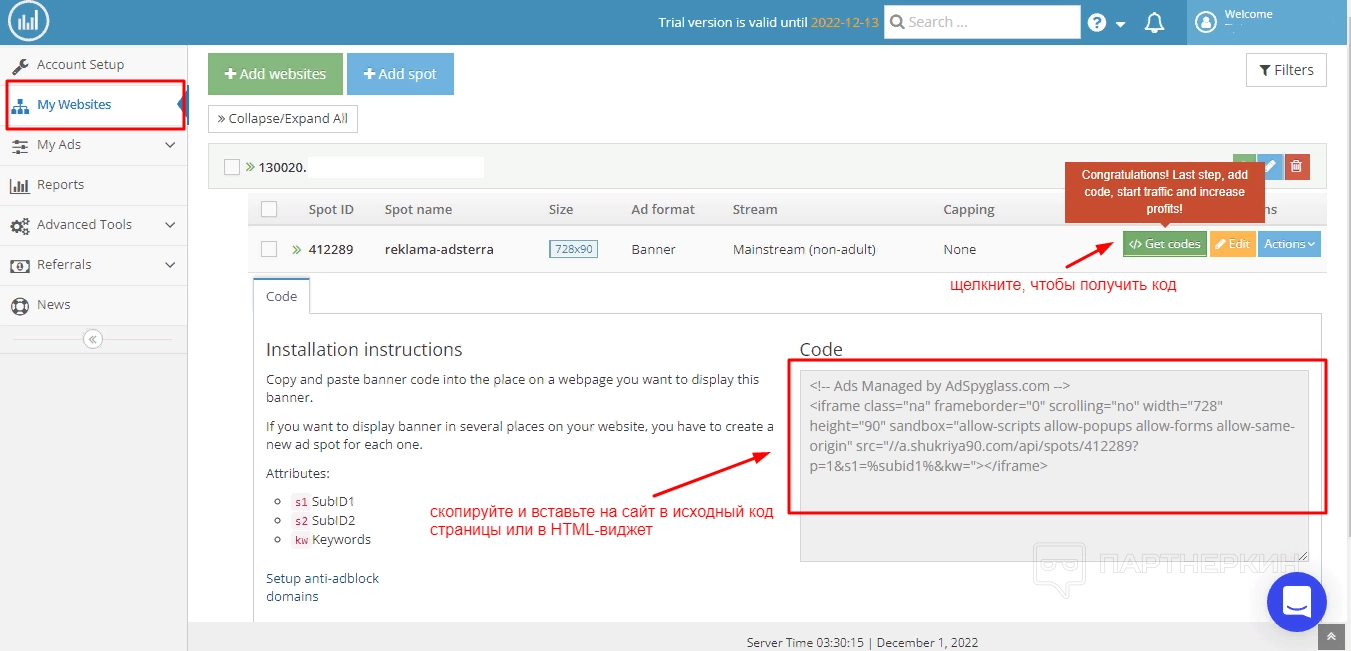Click the trial expiry date 2022-12-13
1351x651 pixels.
coord(845,22)
